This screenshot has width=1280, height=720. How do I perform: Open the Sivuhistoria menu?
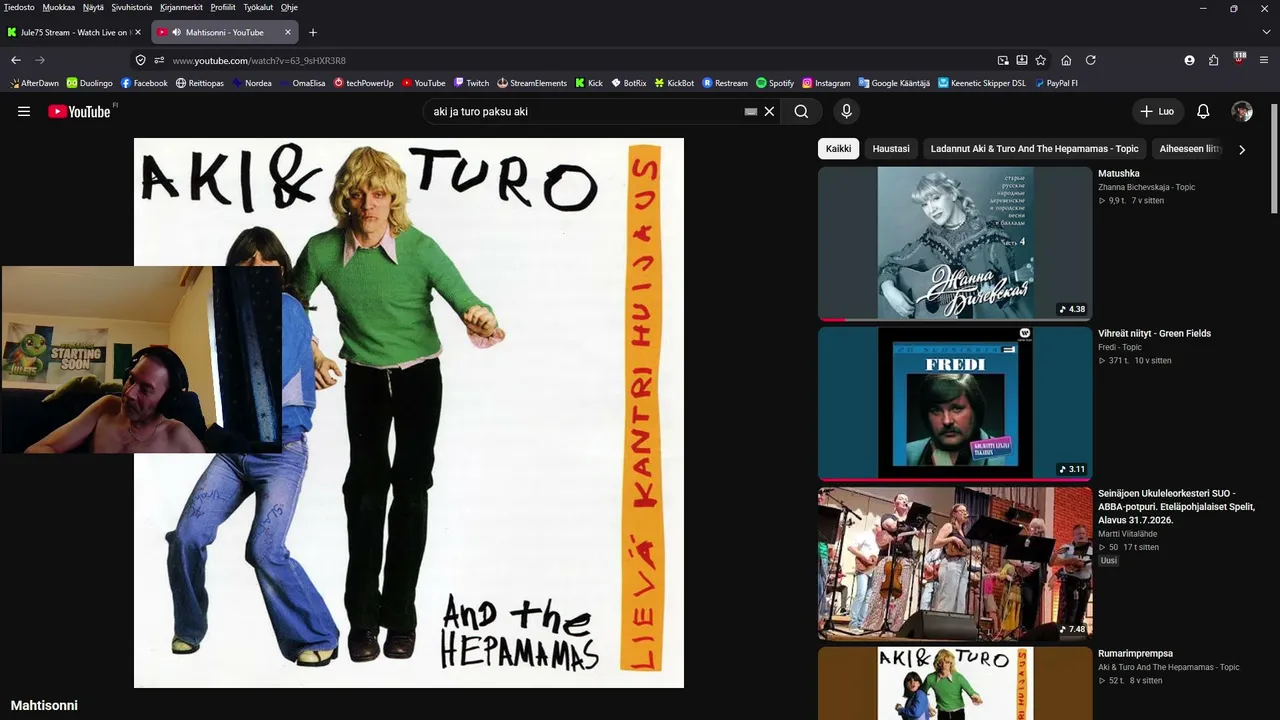tap(131, 7)
